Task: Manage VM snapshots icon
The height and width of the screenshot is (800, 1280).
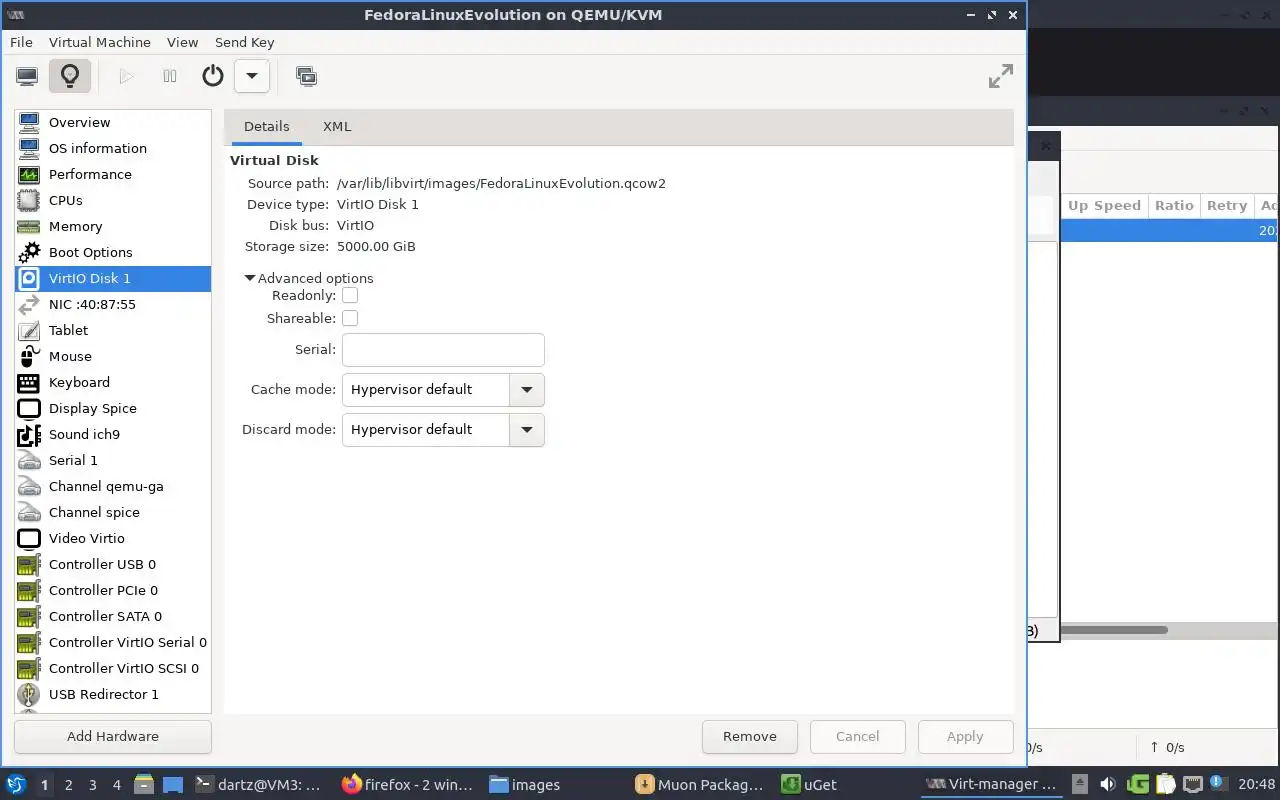Action: 306,76
